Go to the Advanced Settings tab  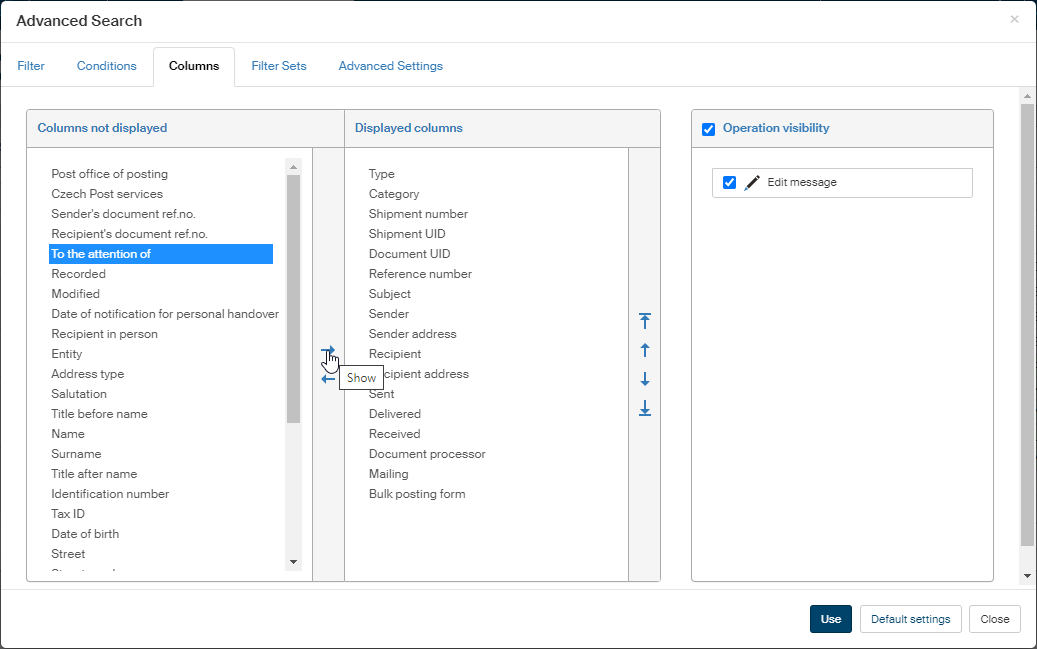[x=390, y=66]
